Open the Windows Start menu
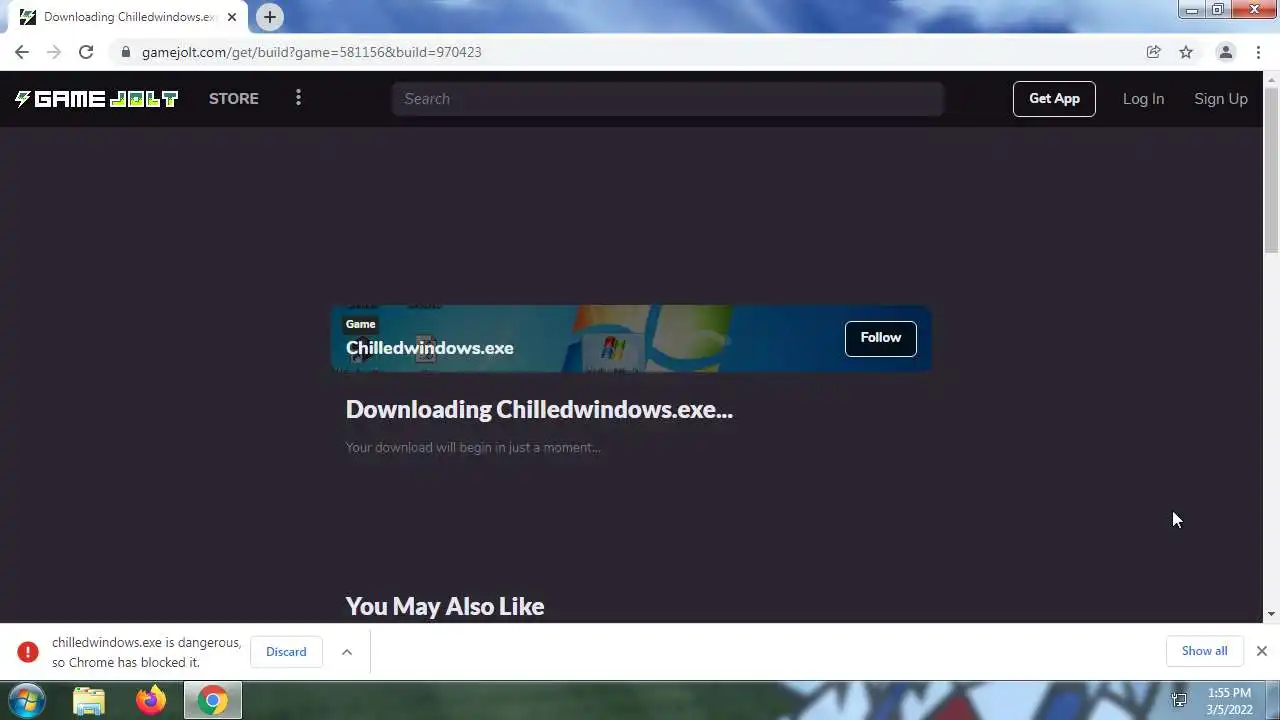The height and width of the screenshot is (720, 1280). click(27, 700)
